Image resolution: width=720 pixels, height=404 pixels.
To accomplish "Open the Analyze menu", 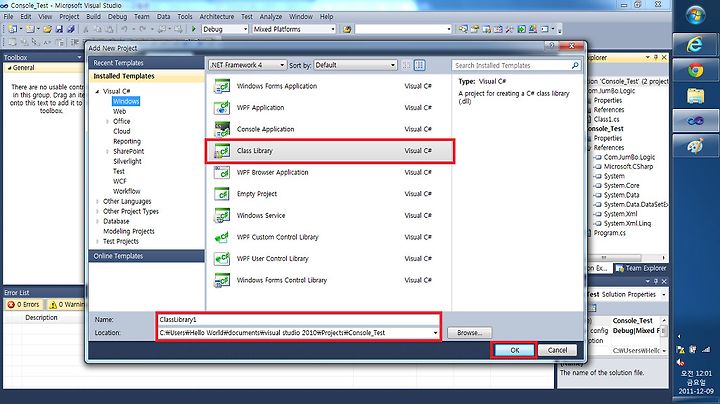I will pos(271,17).
